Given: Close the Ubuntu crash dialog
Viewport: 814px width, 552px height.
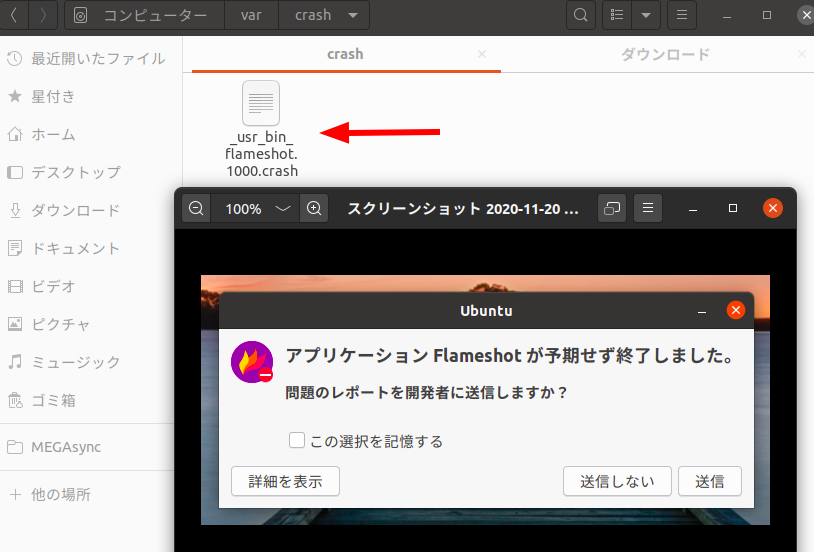Looking at the screenshot, I should tap(736, 311).
